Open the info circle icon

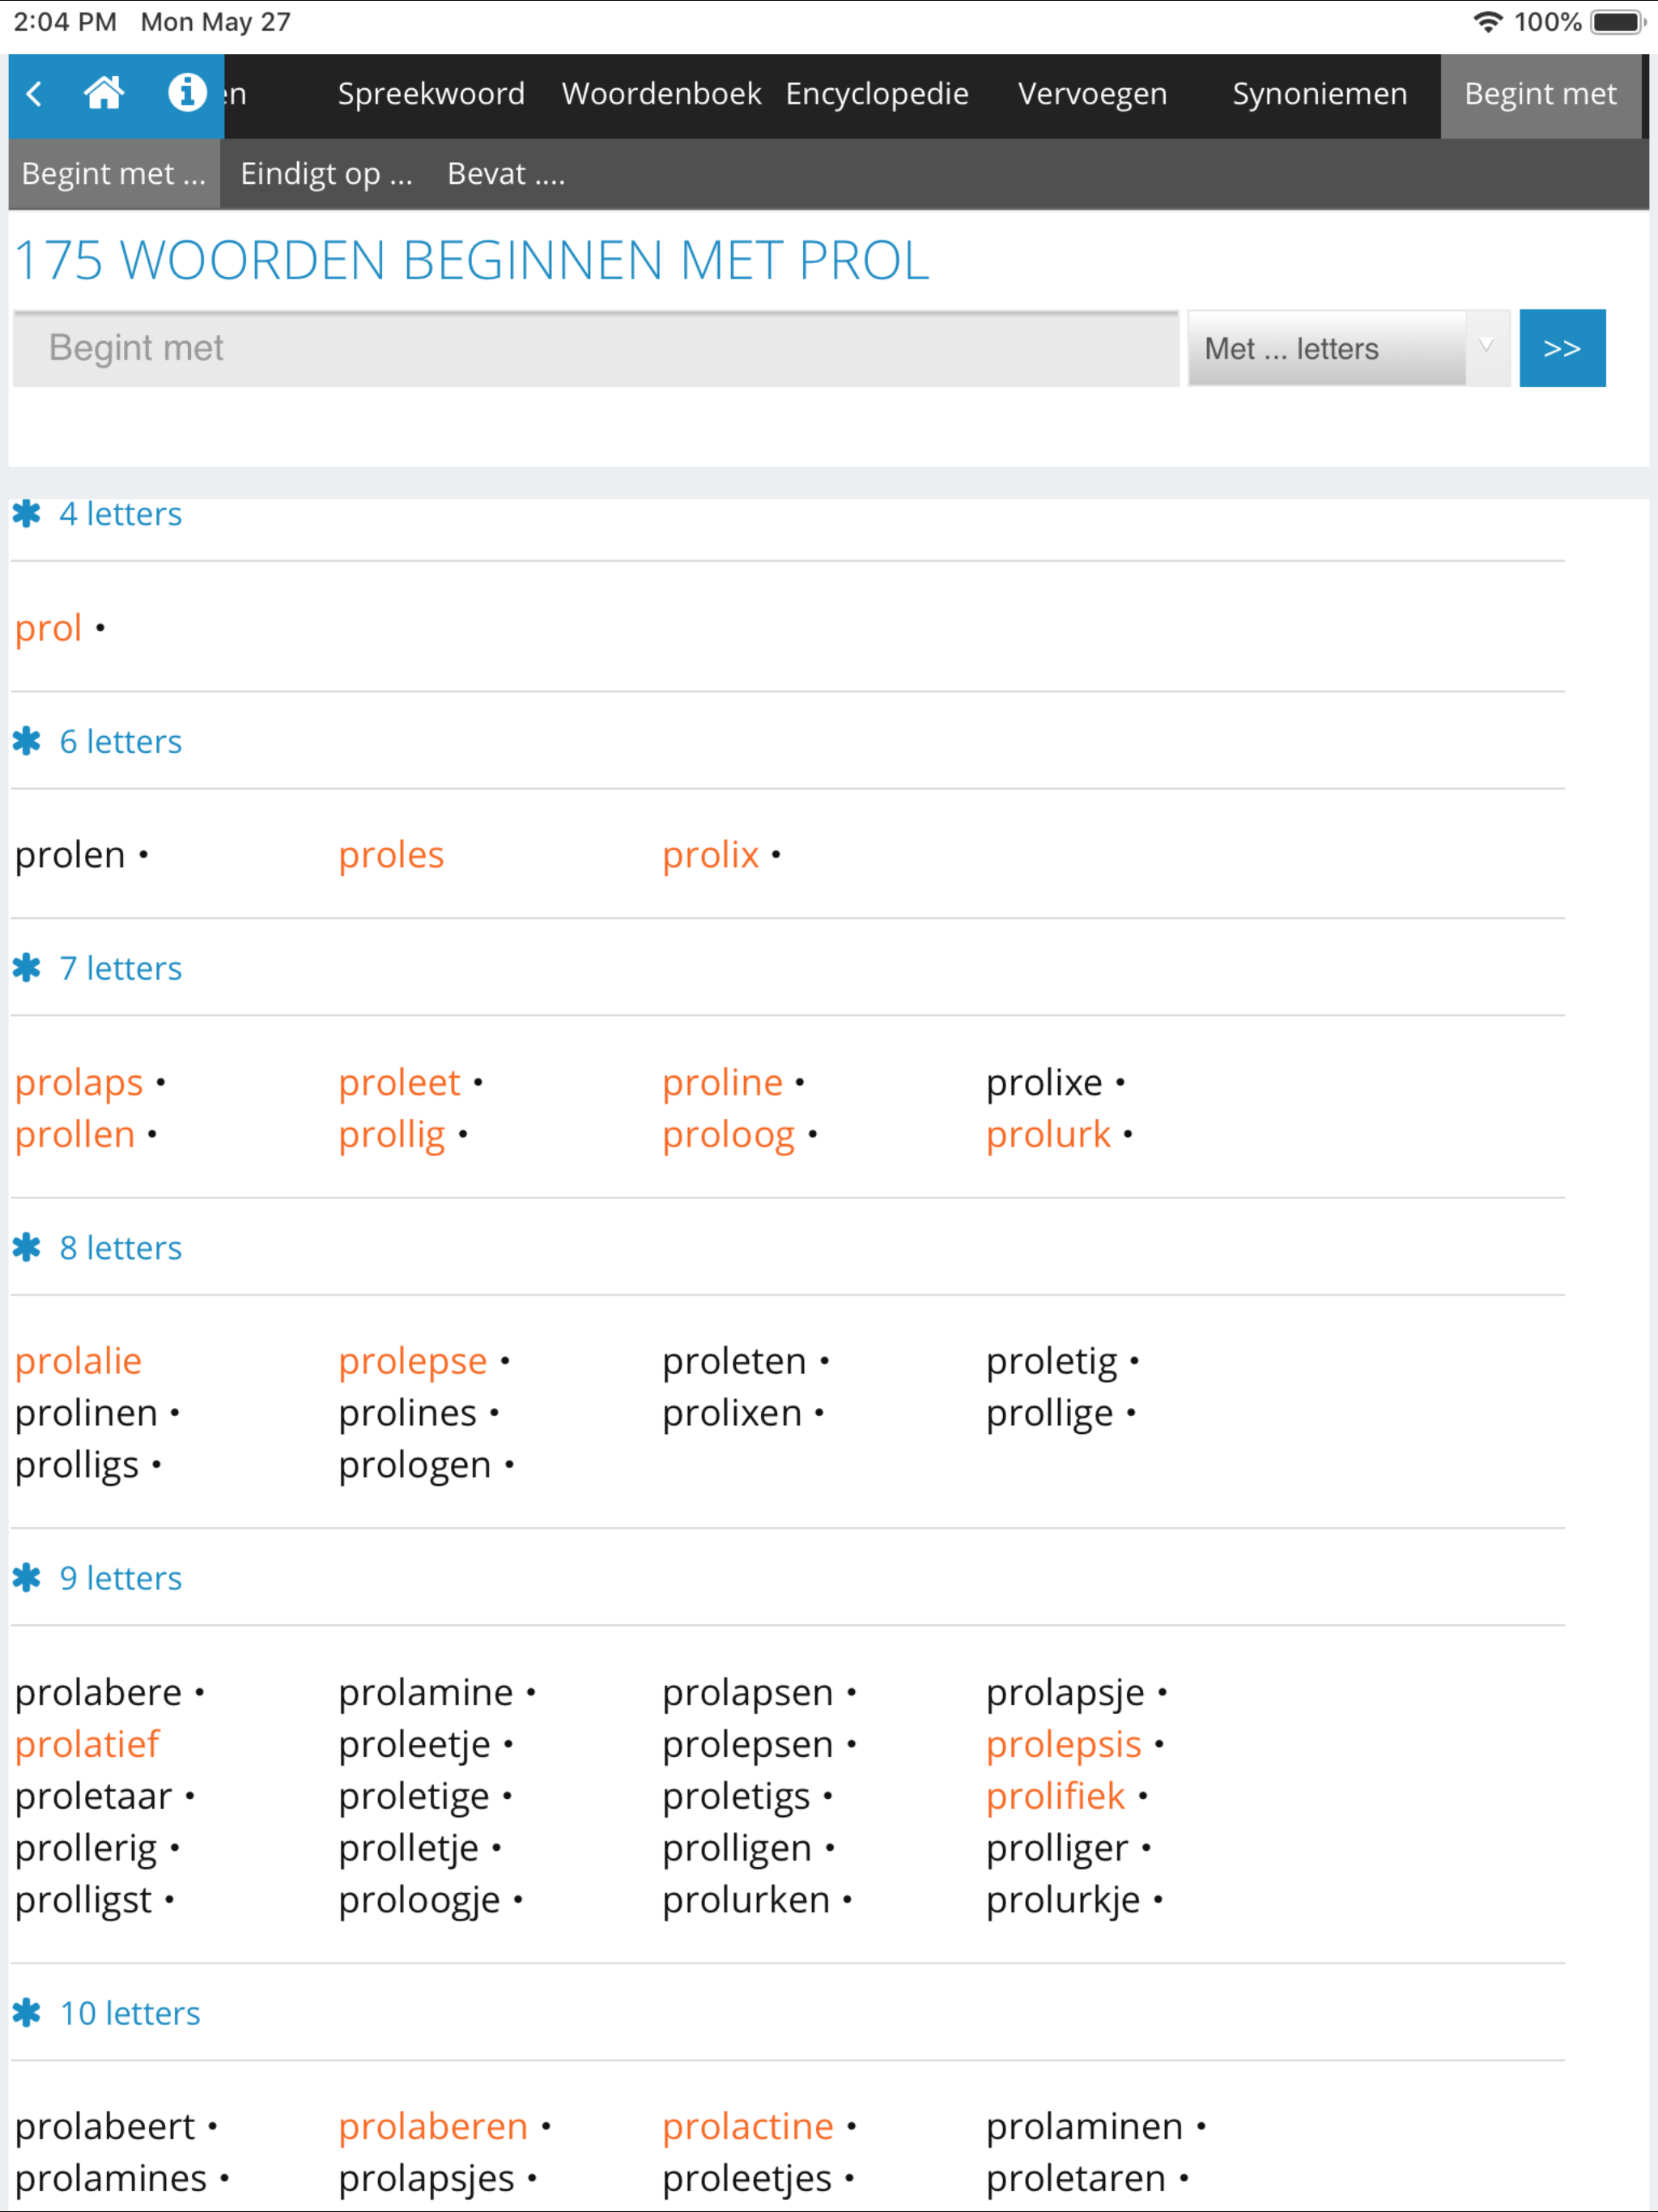pos(187,93)
